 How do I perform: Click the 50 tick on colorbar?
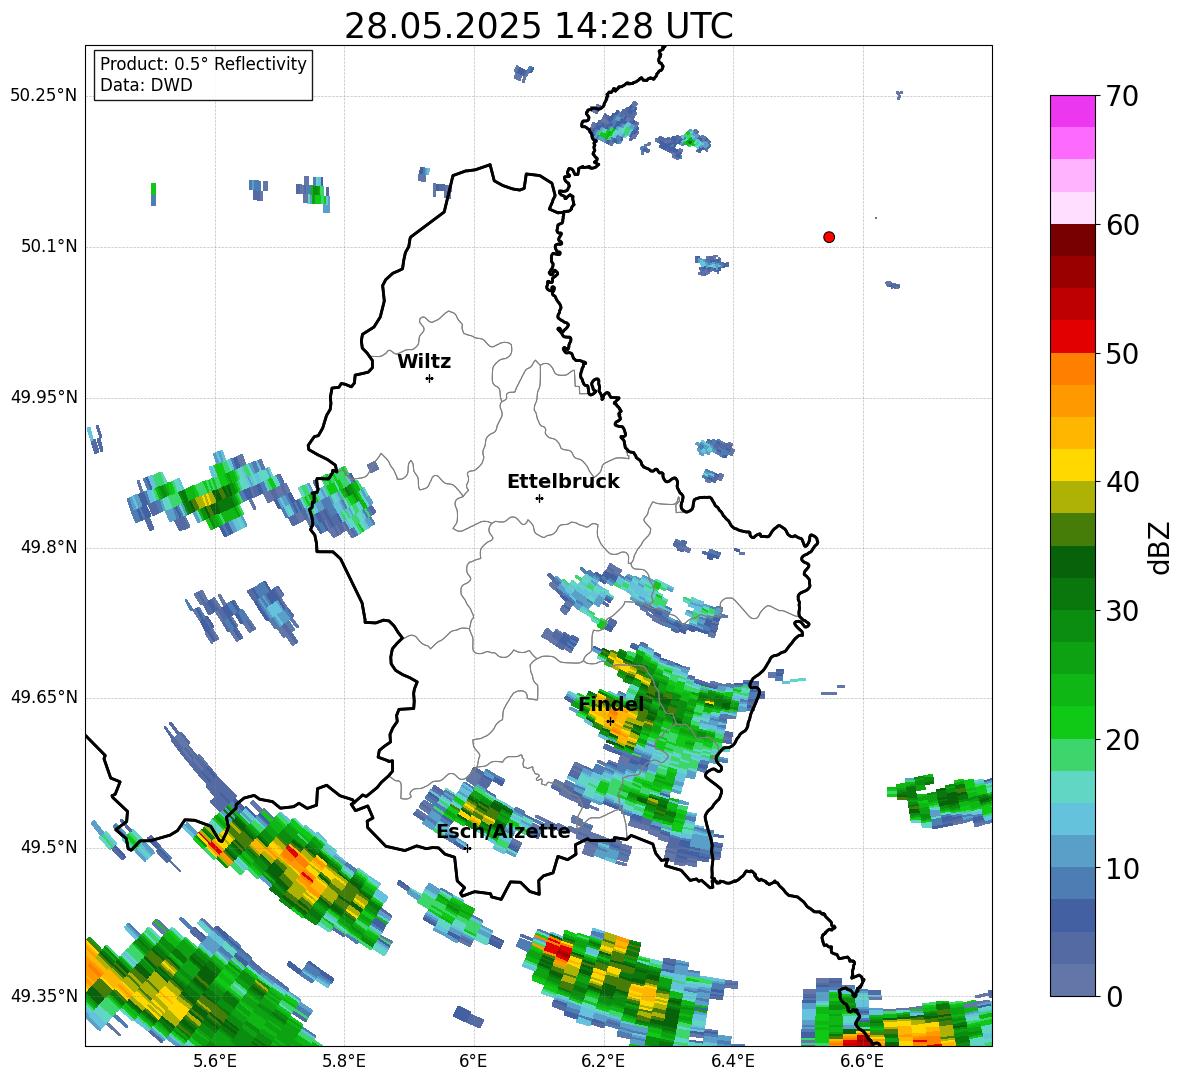(x=1122, y=354)
